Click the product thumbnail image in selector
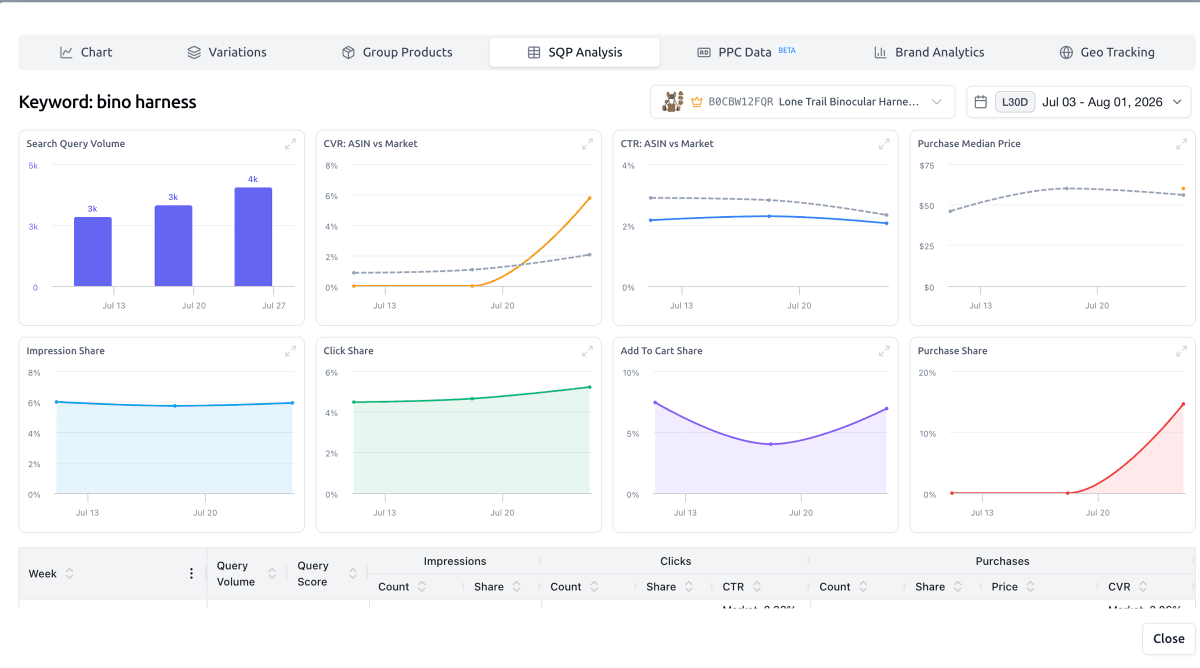 pyautogui.click(x=673, y=101)
